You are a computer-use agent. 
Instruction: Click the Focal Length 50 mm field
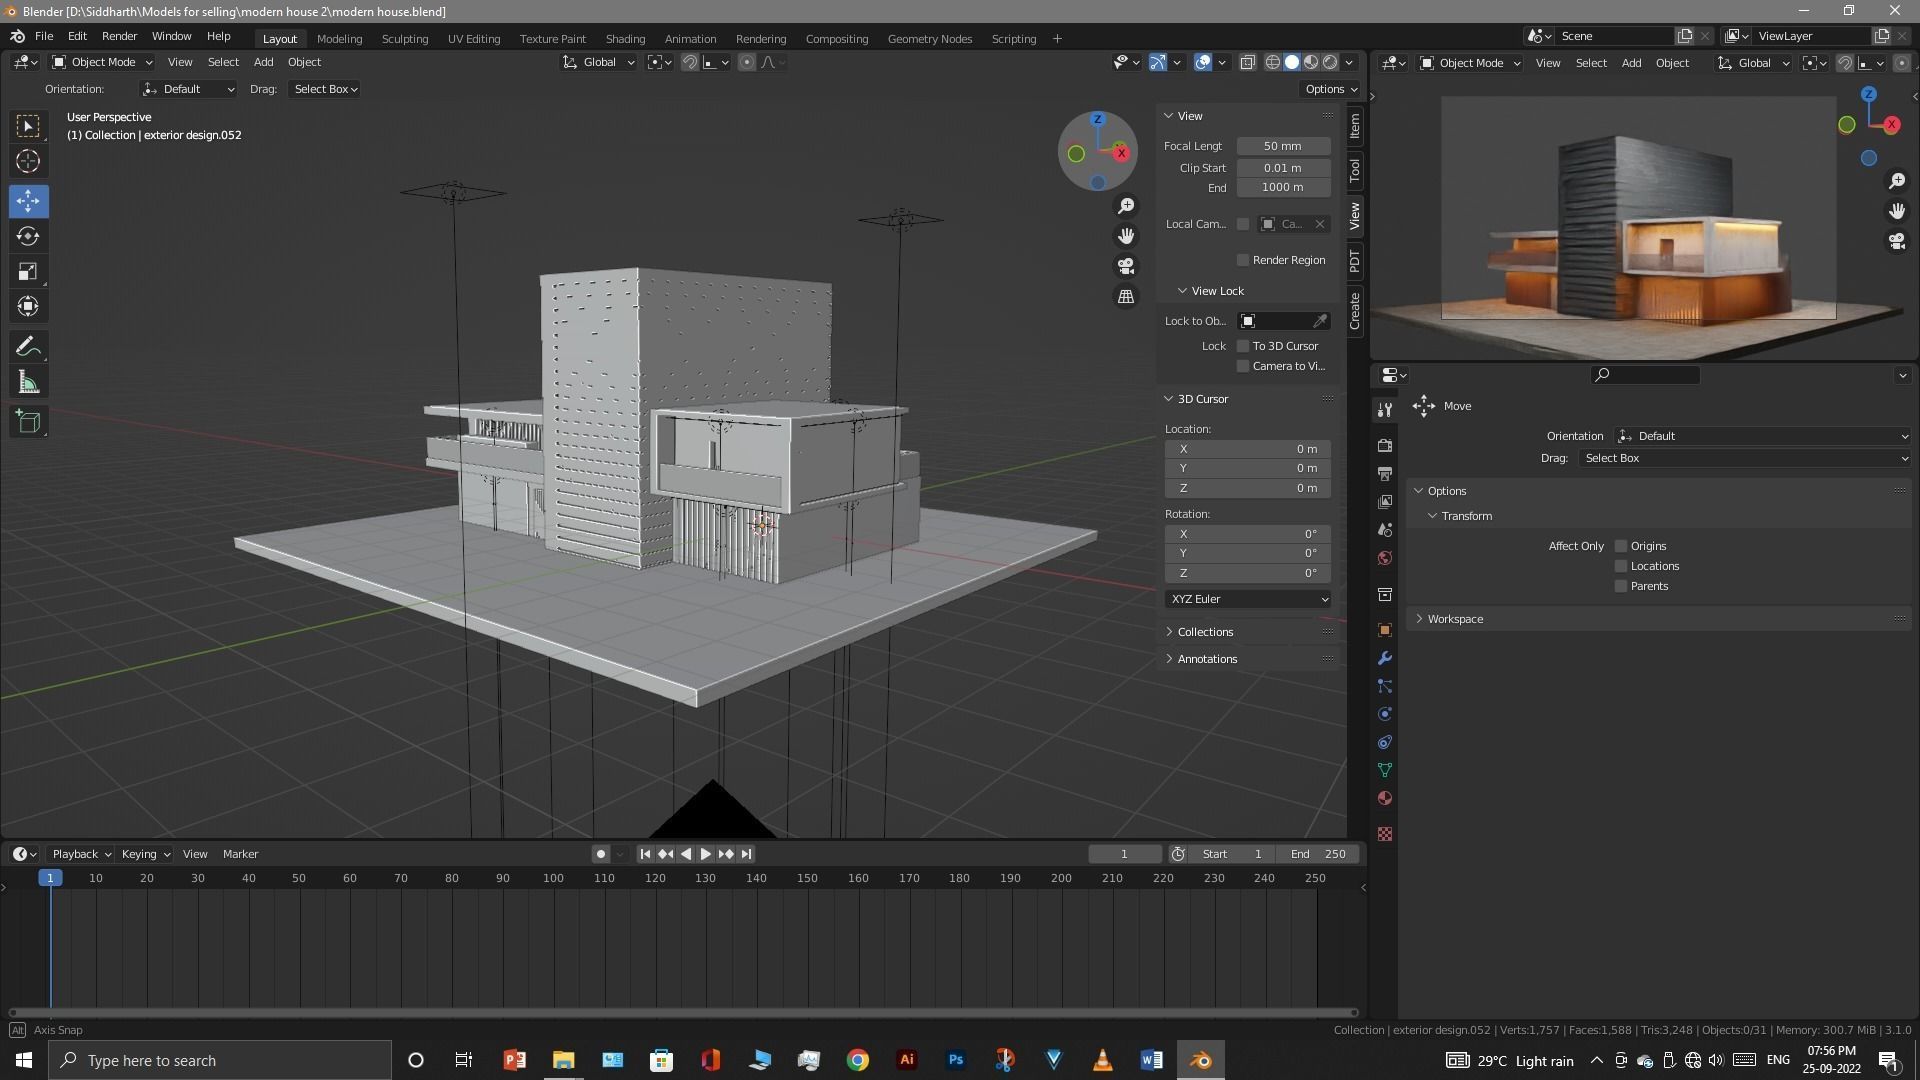[x=1283, y=146]
